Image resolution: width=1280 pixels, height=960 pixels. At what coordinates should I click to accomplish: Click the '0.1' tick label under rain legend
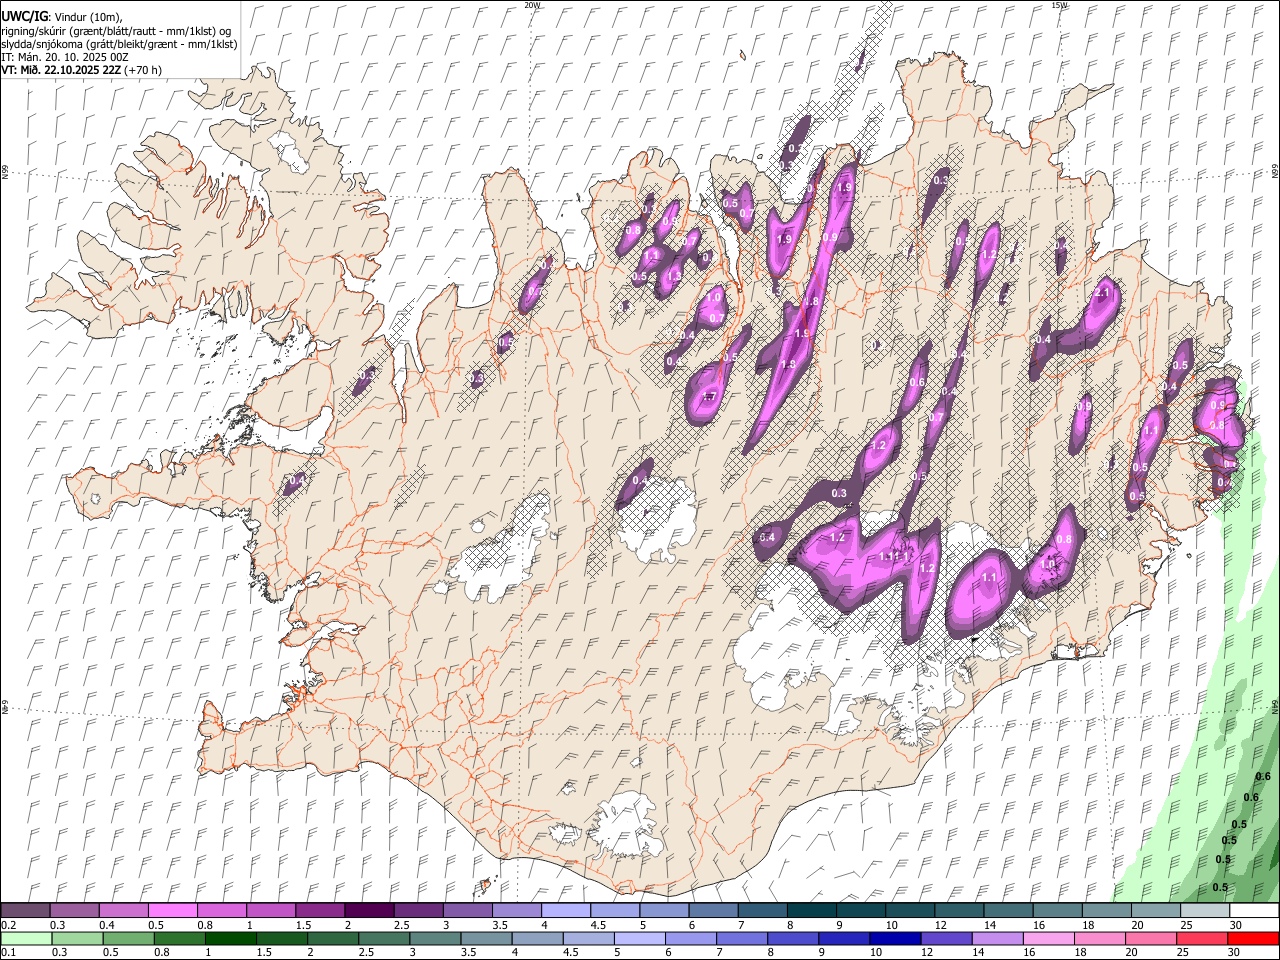point(8,953)
